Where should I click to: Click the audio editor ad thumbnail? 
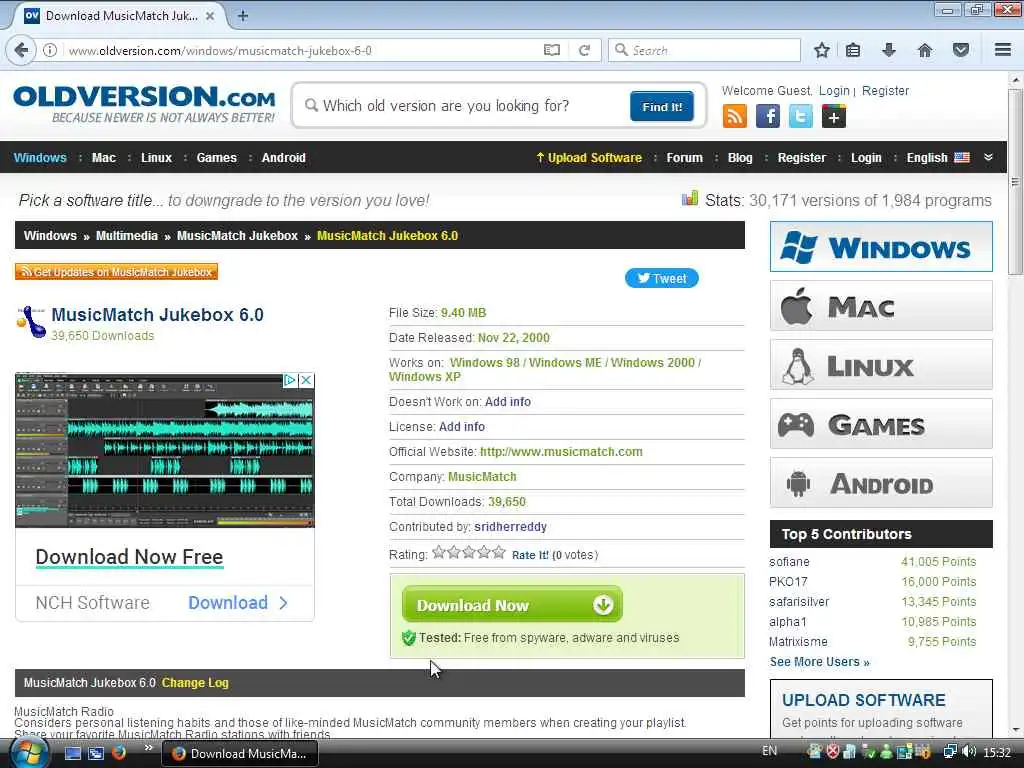point(165,450)
